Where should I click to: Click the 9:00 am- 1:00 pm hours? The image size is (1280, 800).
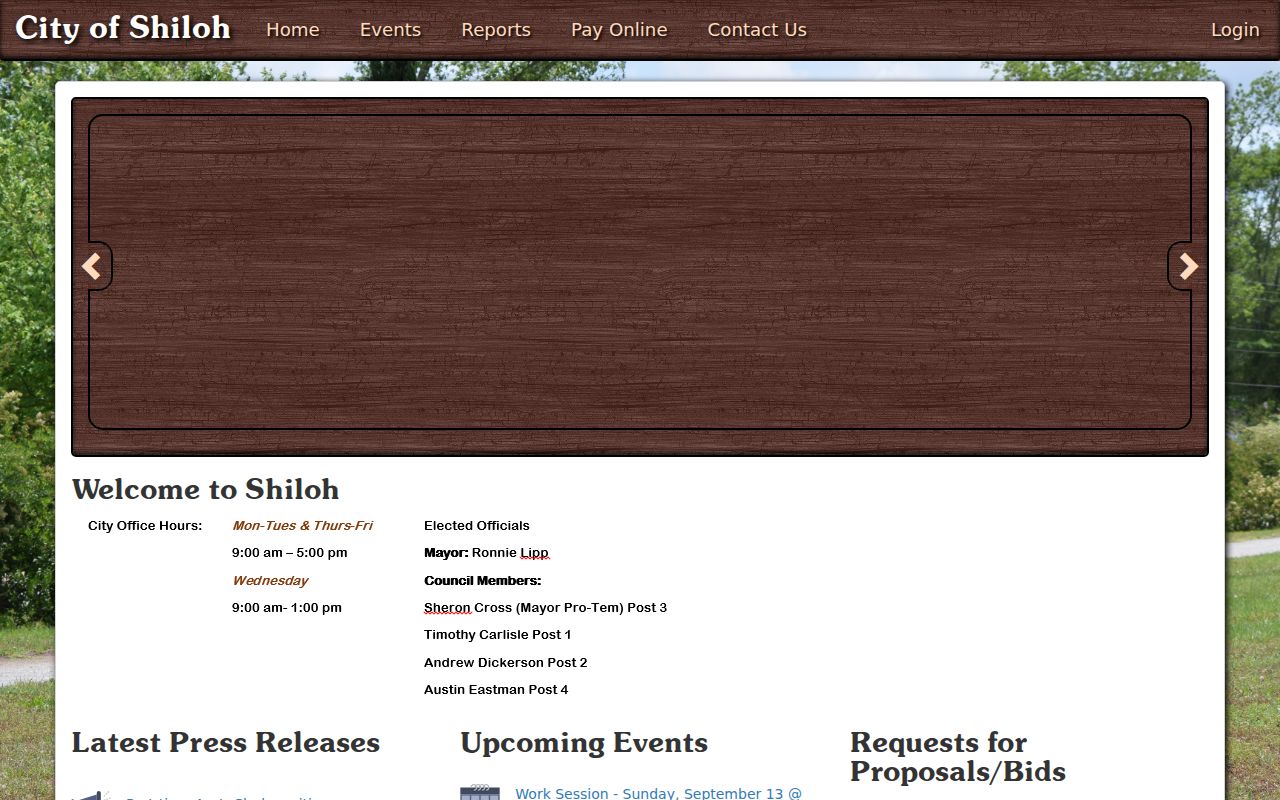tap(287, 607)
